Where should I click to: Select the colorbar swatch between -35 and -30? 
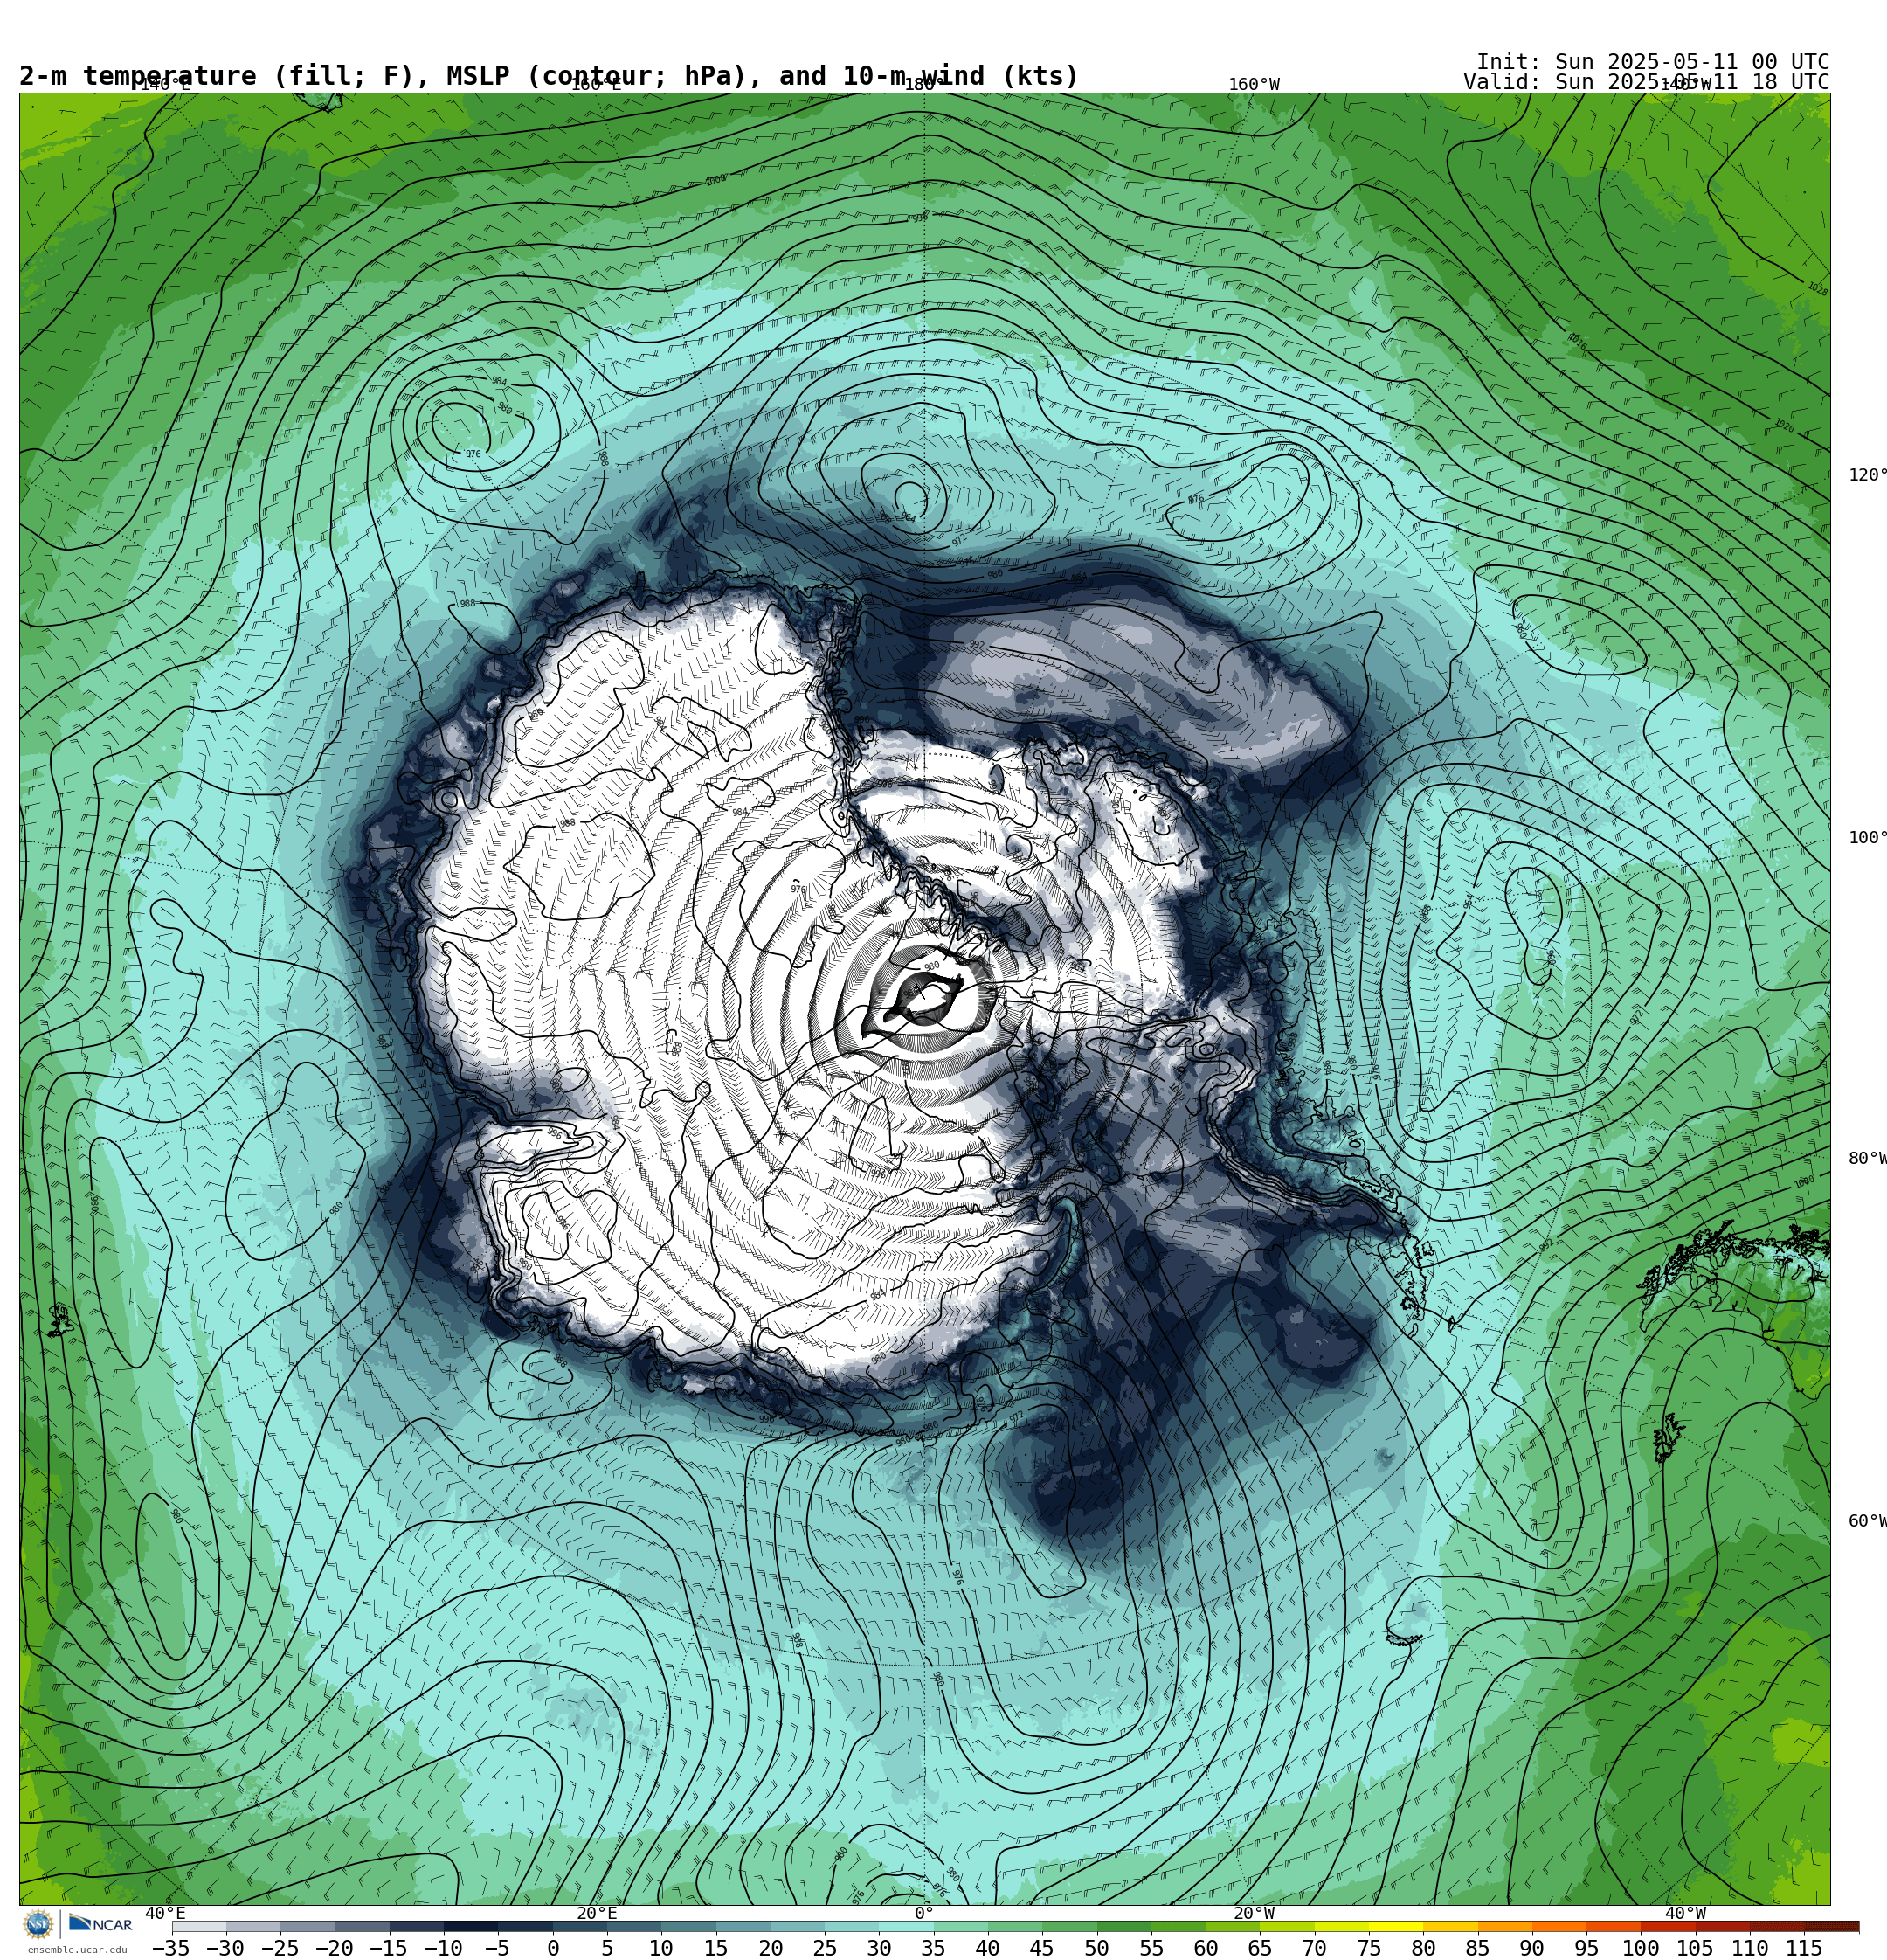pos(199,1926)
